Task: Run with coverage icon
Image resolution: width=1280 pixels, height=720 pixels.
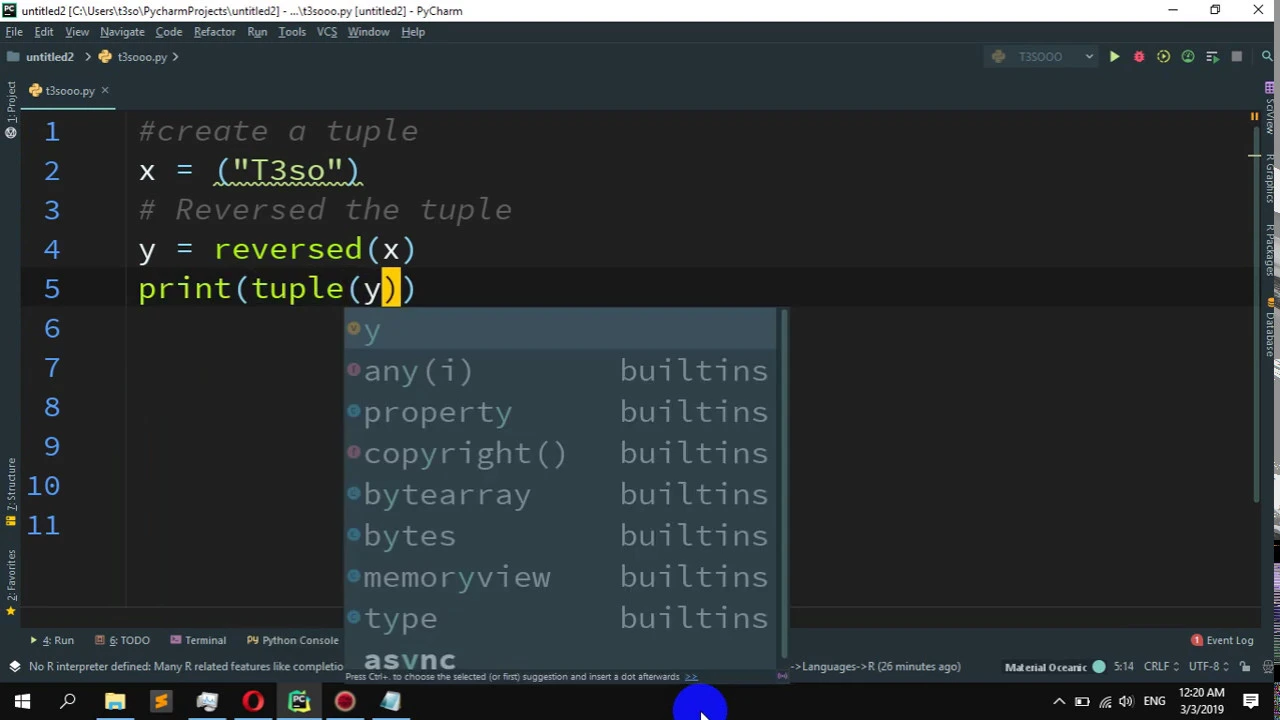Action: click(x=1163, y=57)
